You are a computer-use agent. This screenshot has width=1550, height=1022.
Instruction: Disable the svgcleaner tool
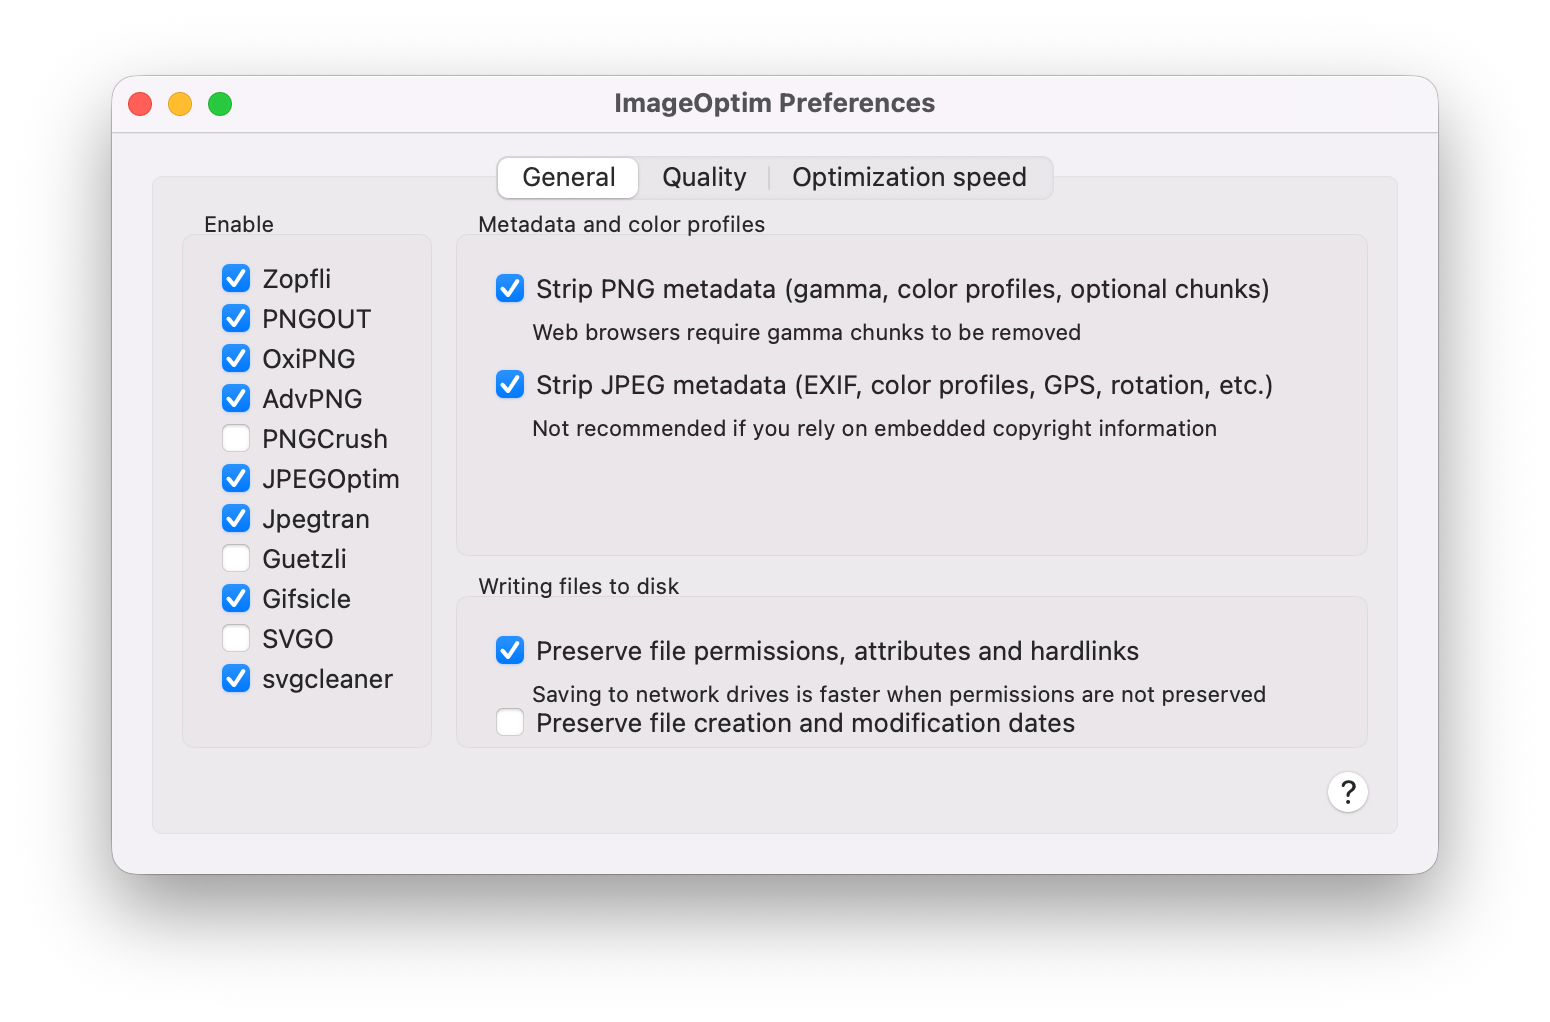(x=236, y=678)
